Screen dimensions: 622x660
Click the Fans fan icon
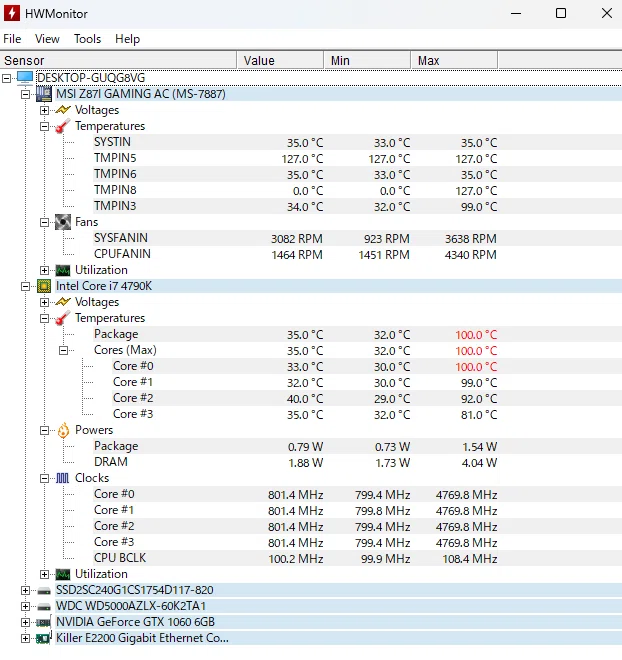tap(63, 222)
